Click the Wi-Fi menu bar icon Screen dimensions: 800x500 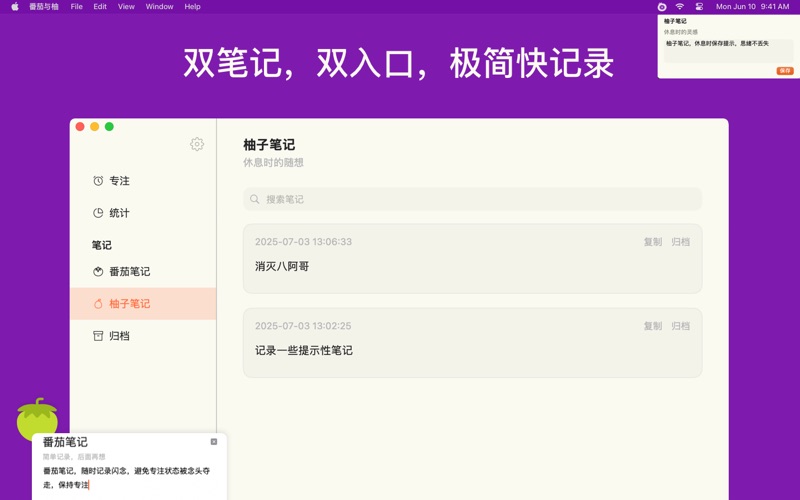coord(680,7)
